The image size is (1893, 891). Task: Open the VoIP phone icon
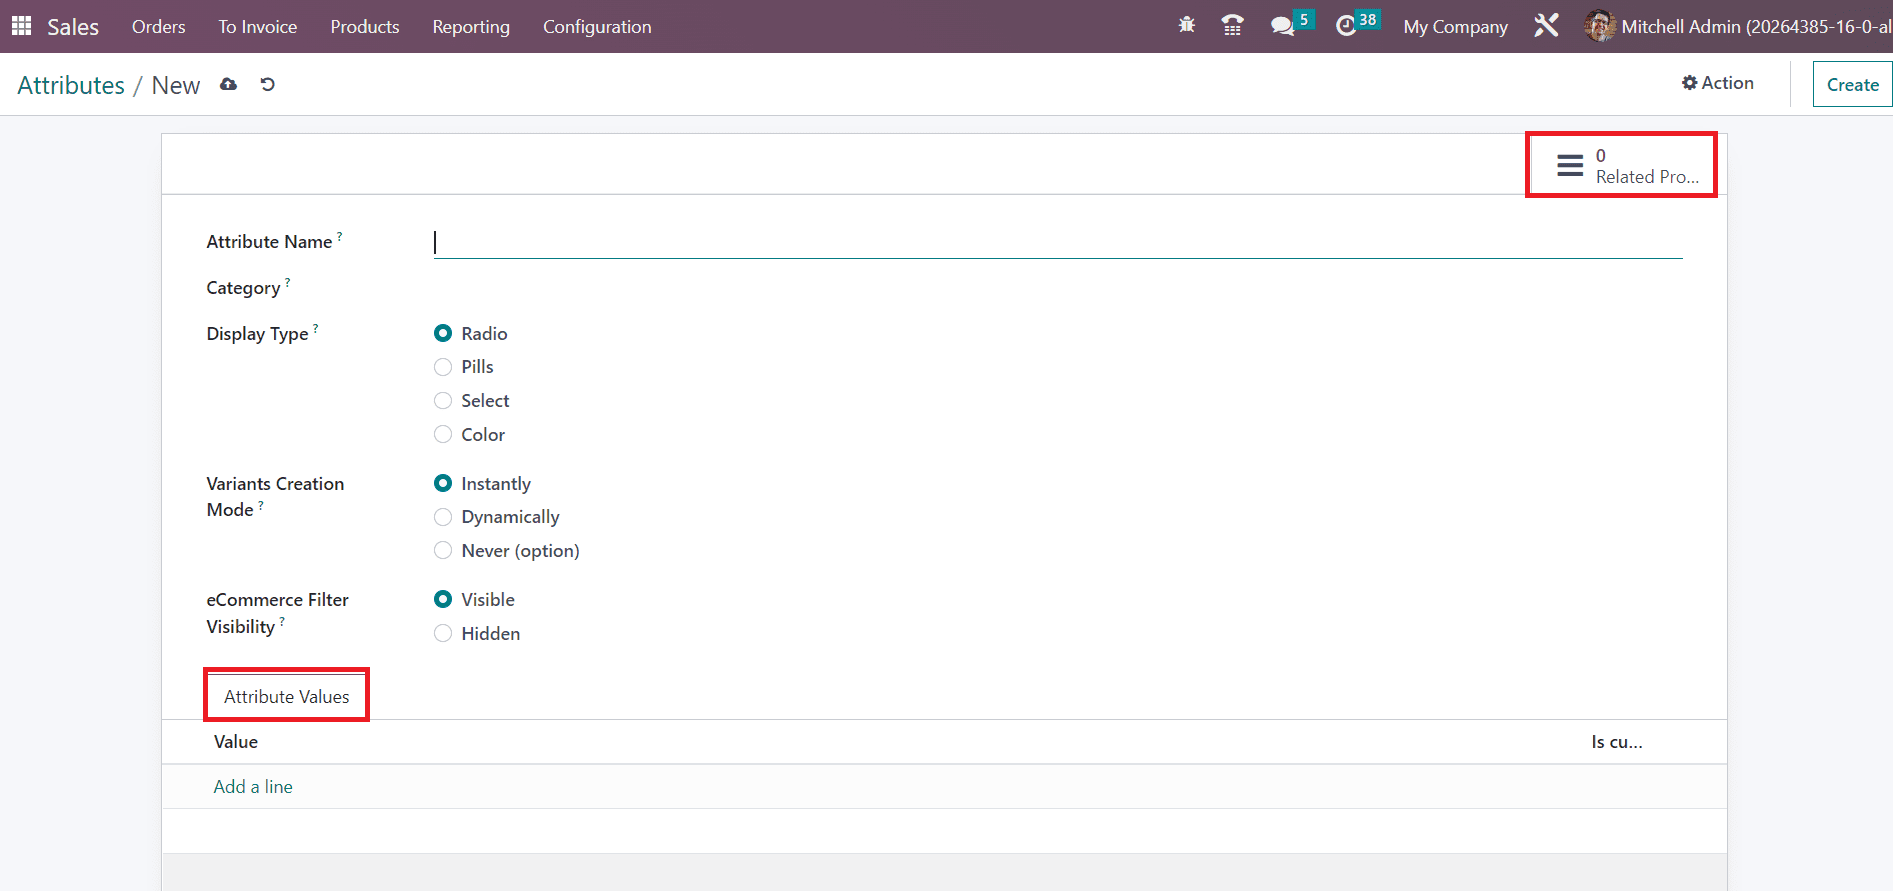[1233, 26]
